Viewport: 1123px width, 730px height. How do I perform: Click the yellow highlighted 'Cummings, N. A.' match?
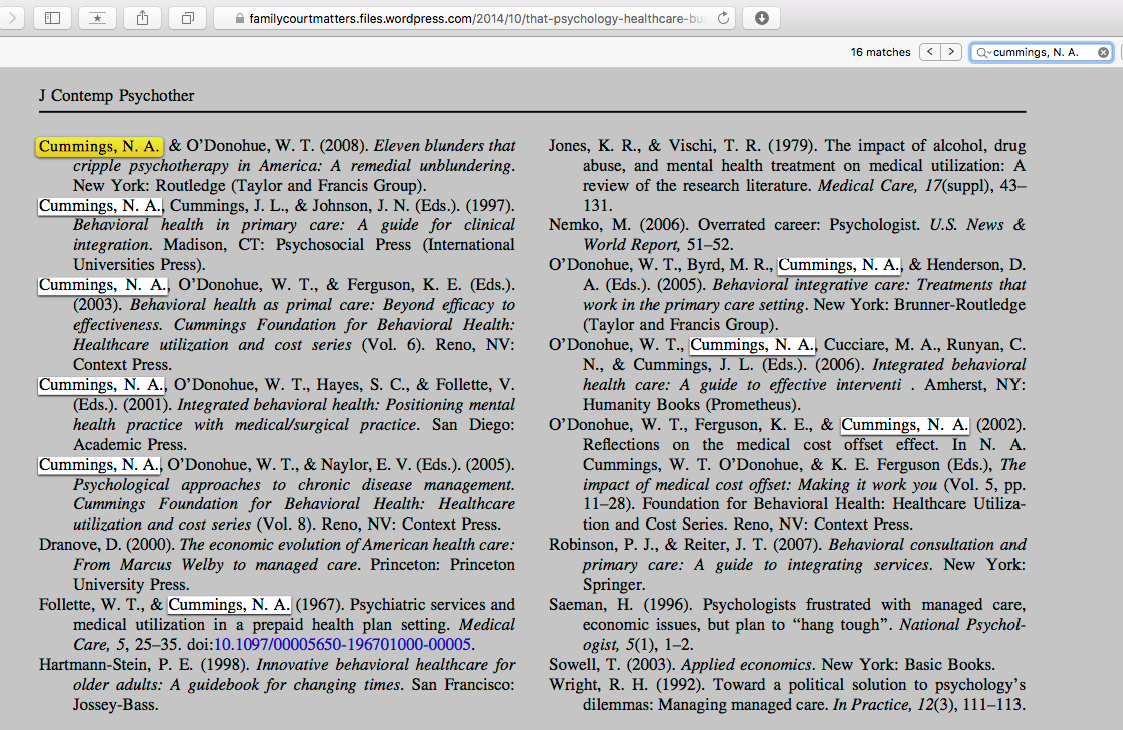[99, 146]
